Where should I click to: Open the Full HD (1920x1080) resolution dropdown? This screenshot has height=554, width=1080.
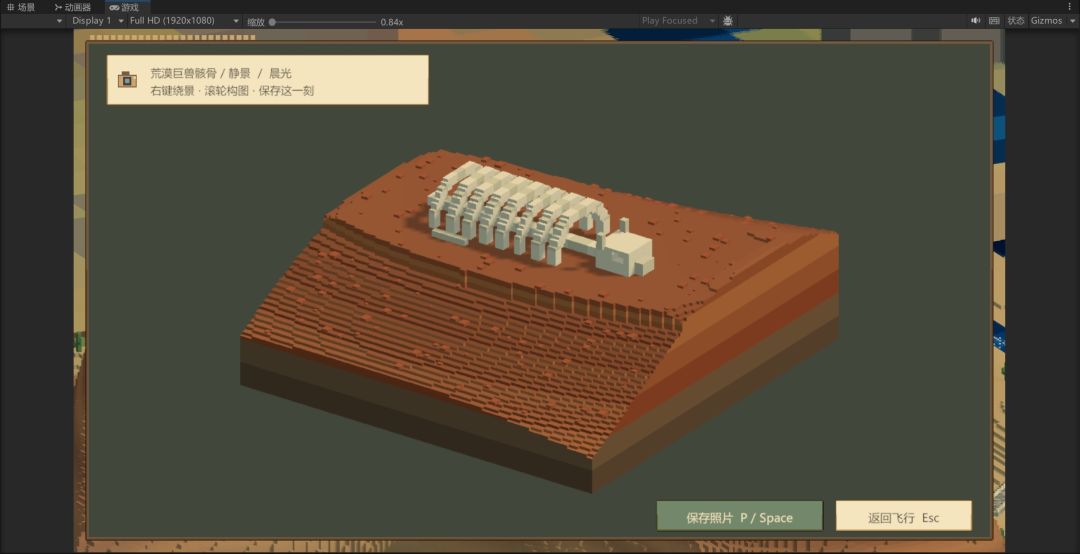184,21
